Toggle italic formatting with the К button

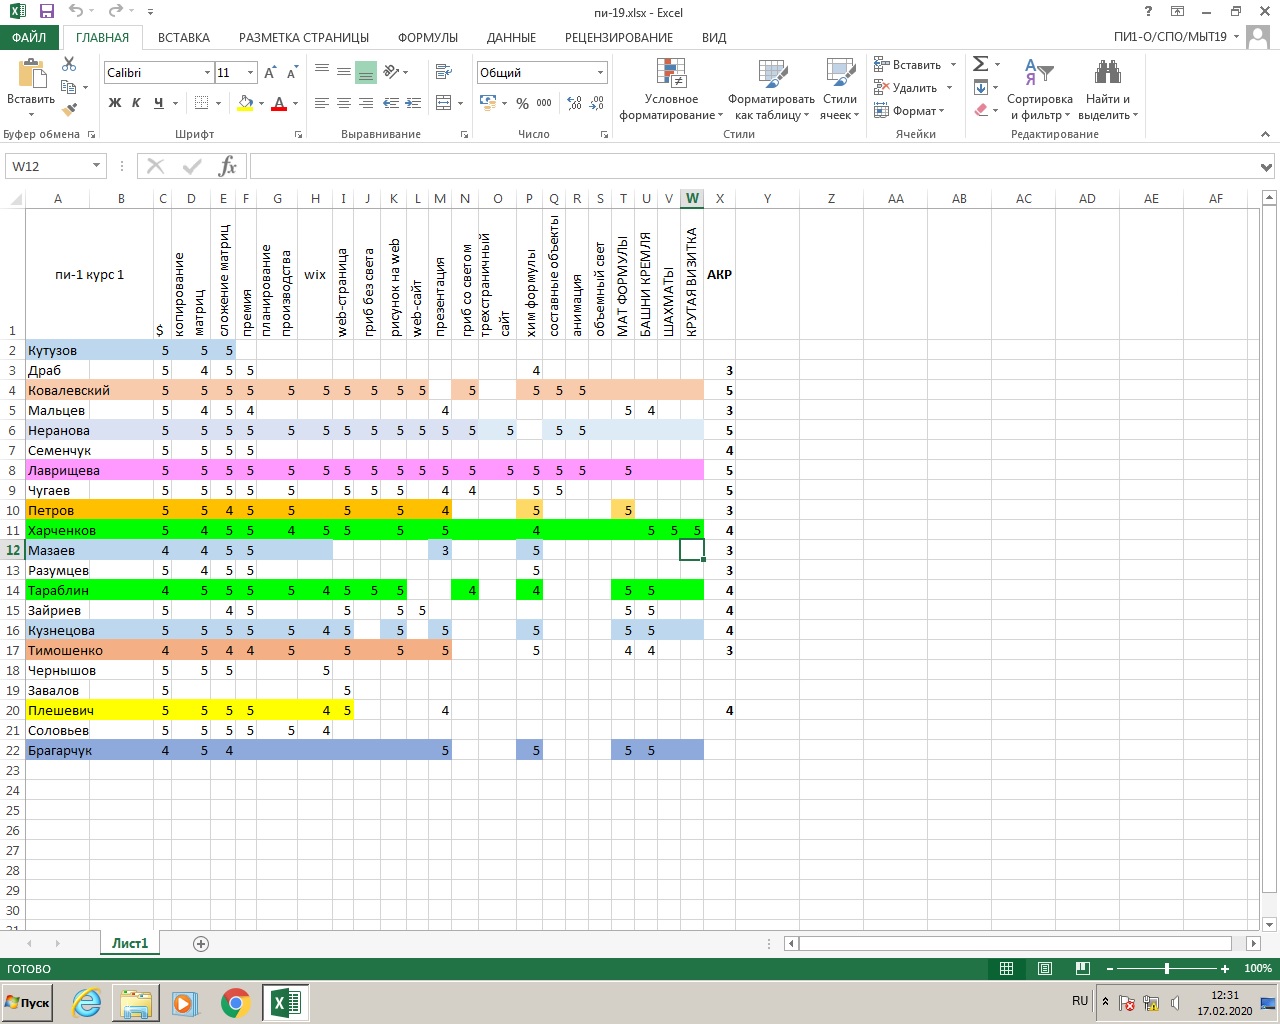tap(136, 103)
